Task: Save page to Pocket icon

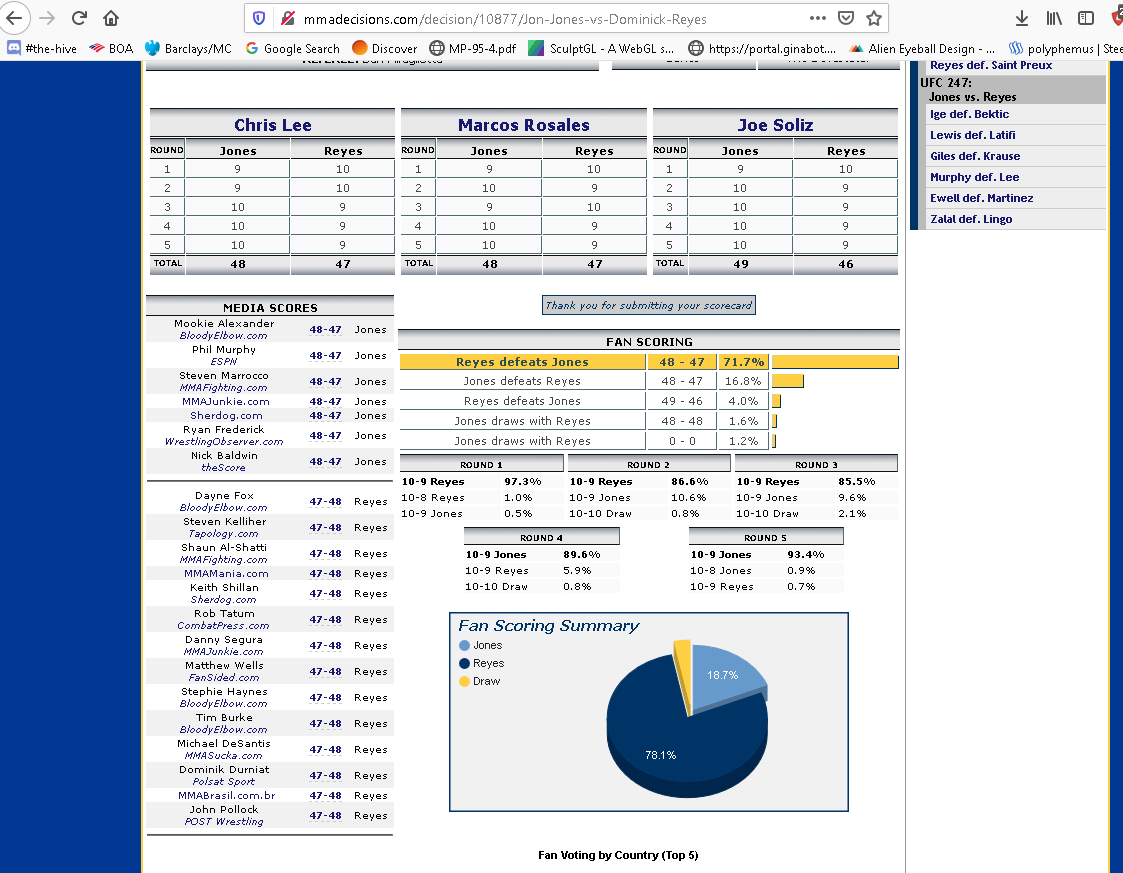Action: (846, 19)
